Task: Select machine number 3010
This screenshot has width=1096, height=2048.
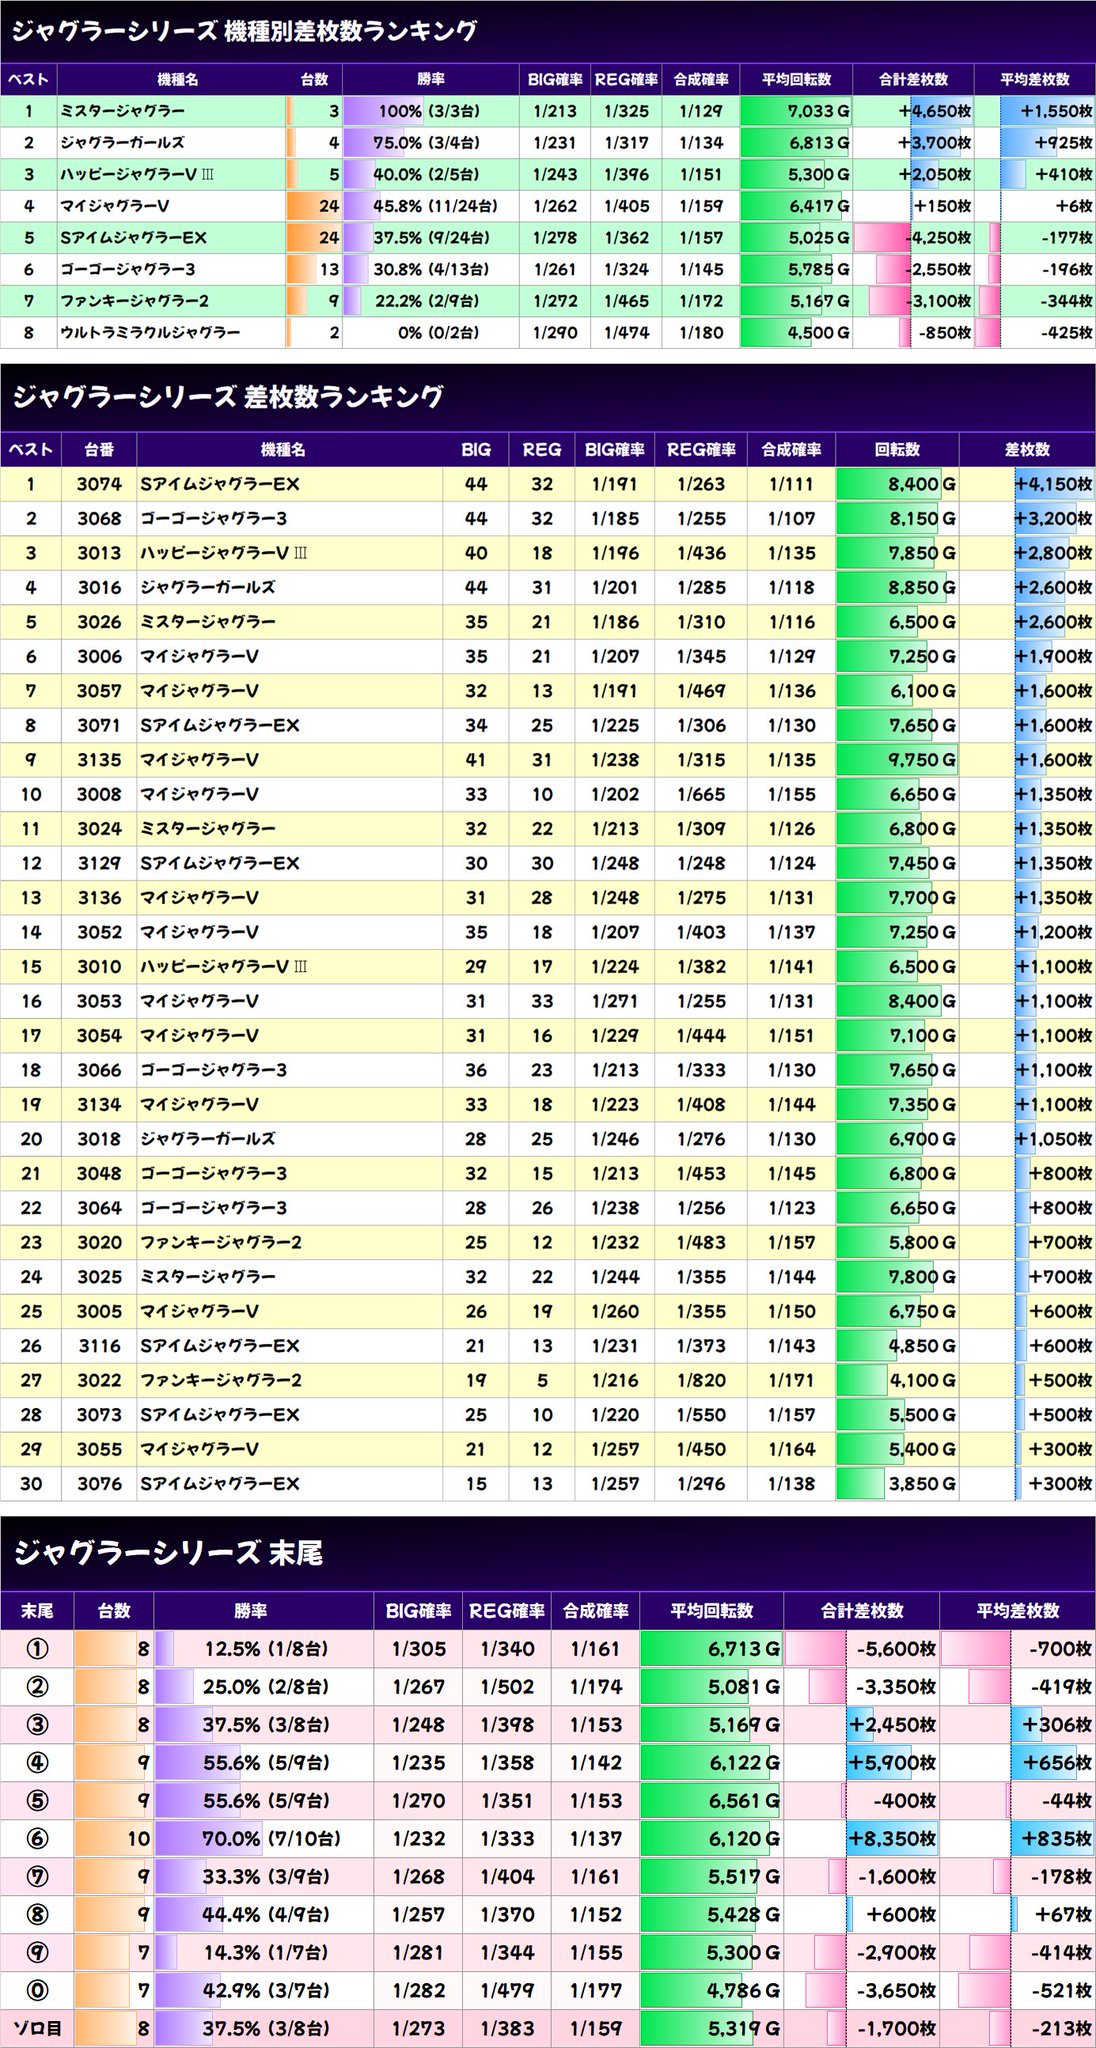Action: 99,967
